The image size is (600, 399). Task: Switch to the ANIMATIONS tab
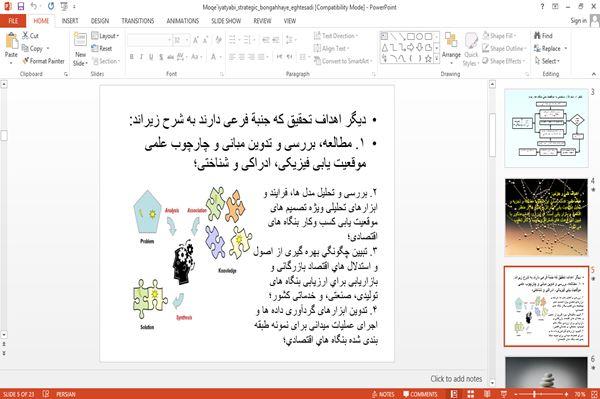[x=183, y=21]
